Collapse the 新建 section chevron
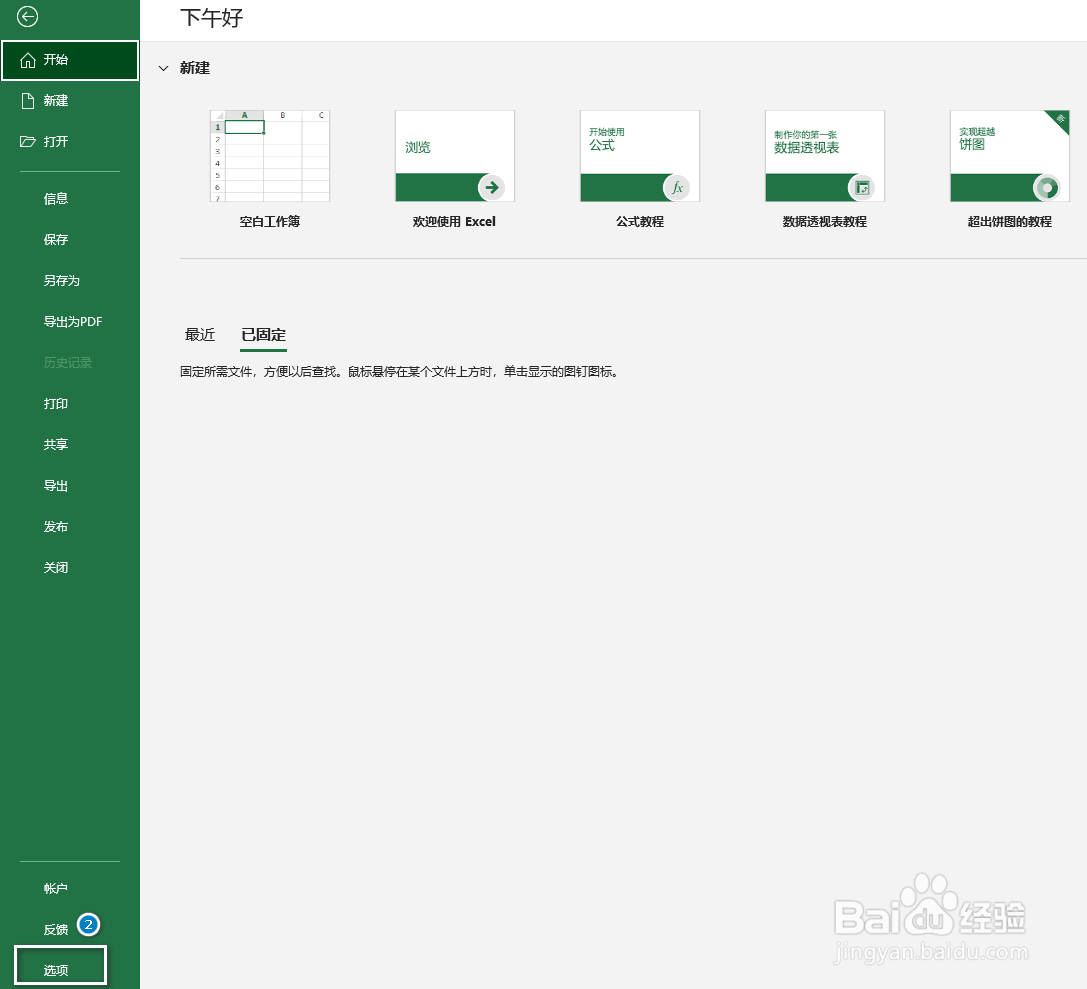Screen dimensions: 1087x989 [x=163, y=68]
